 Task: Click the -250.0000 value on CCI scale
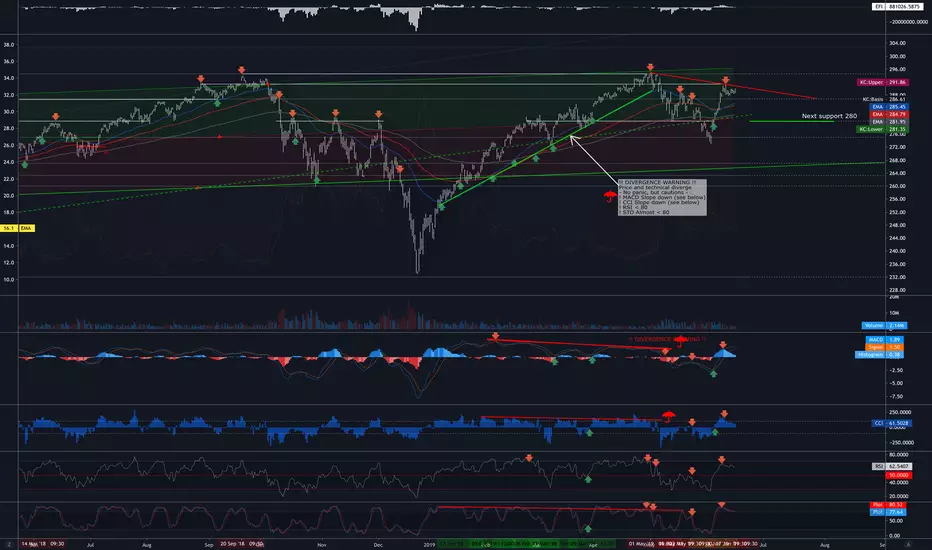[900, 442]
